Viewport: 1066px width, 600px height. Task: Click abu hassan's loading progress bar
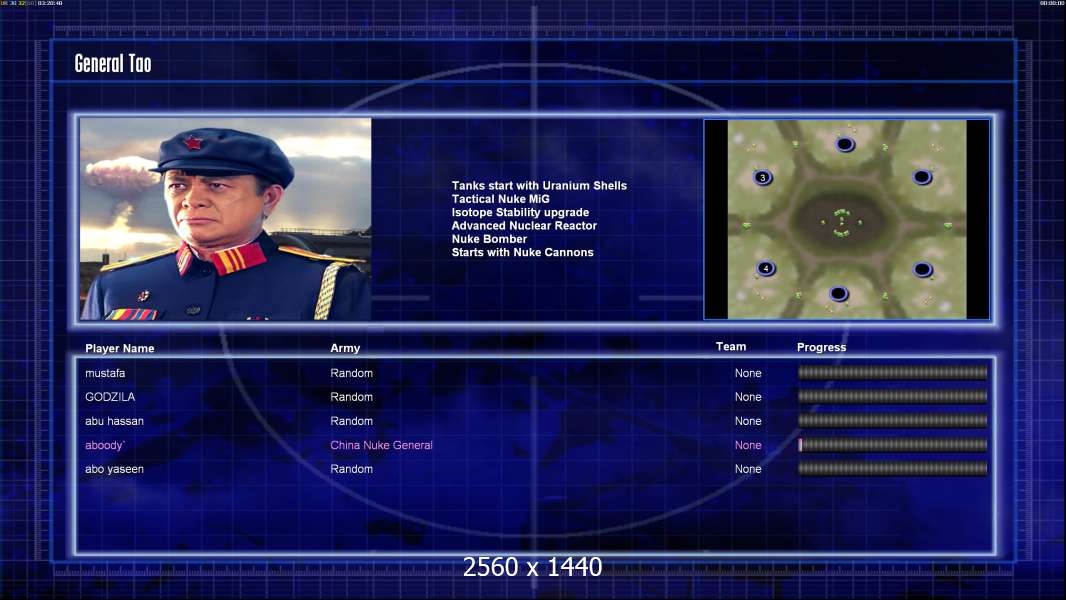893,421
